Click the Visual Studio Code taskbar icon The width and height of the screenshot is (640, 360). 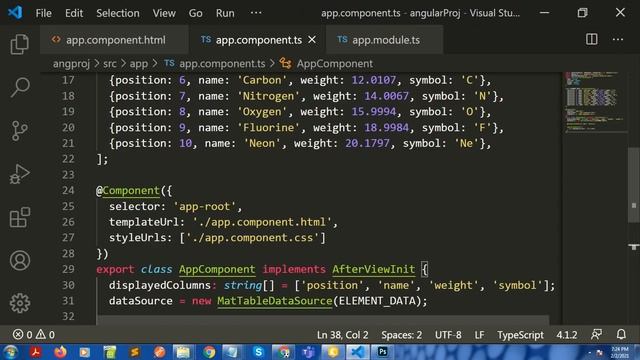point(358,352)
